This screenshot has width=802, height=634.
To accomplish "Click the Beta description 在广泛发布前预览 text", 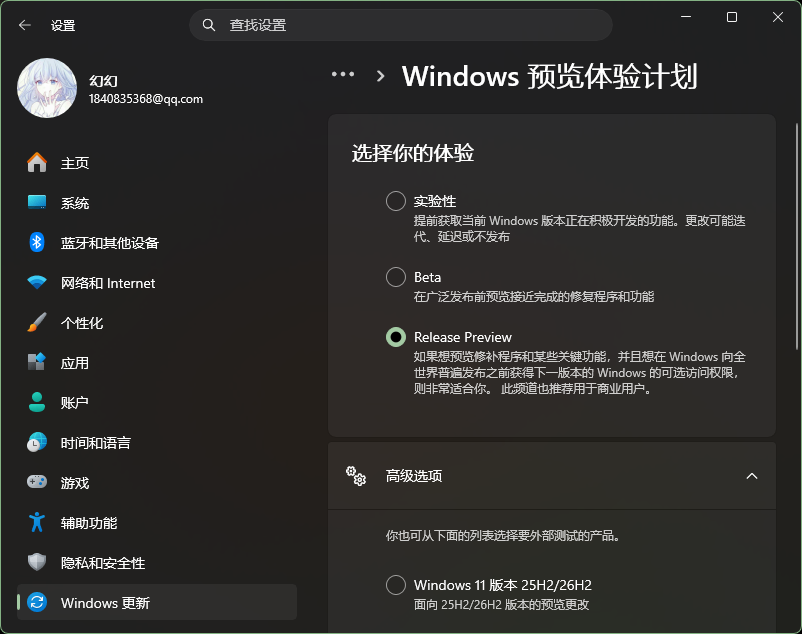I will coord(533,297).
